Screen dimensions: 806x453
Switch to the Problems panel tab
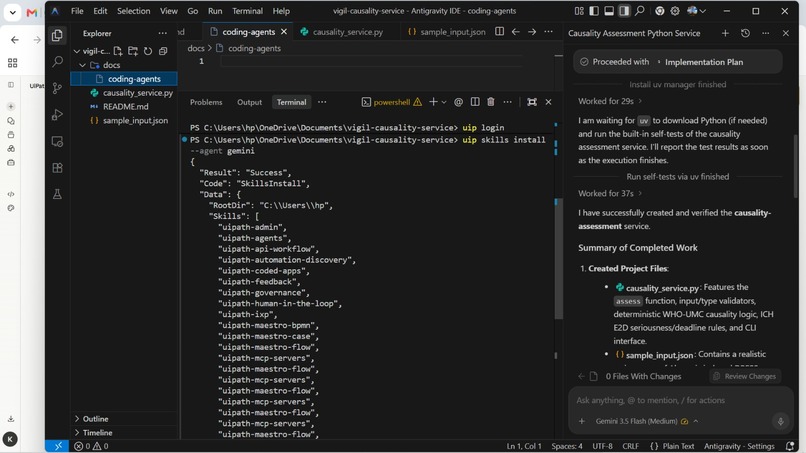pos(206,102)
